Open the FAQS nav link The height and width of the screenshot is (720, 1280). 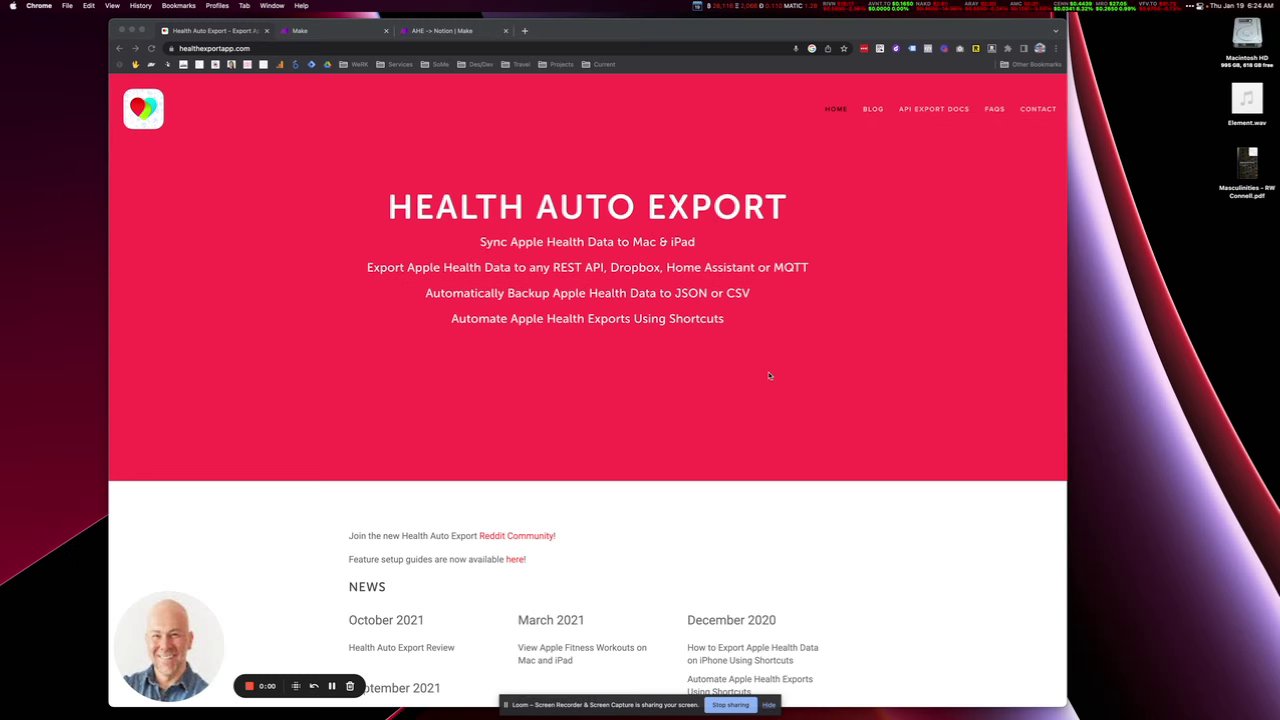(x=994, y=109)
